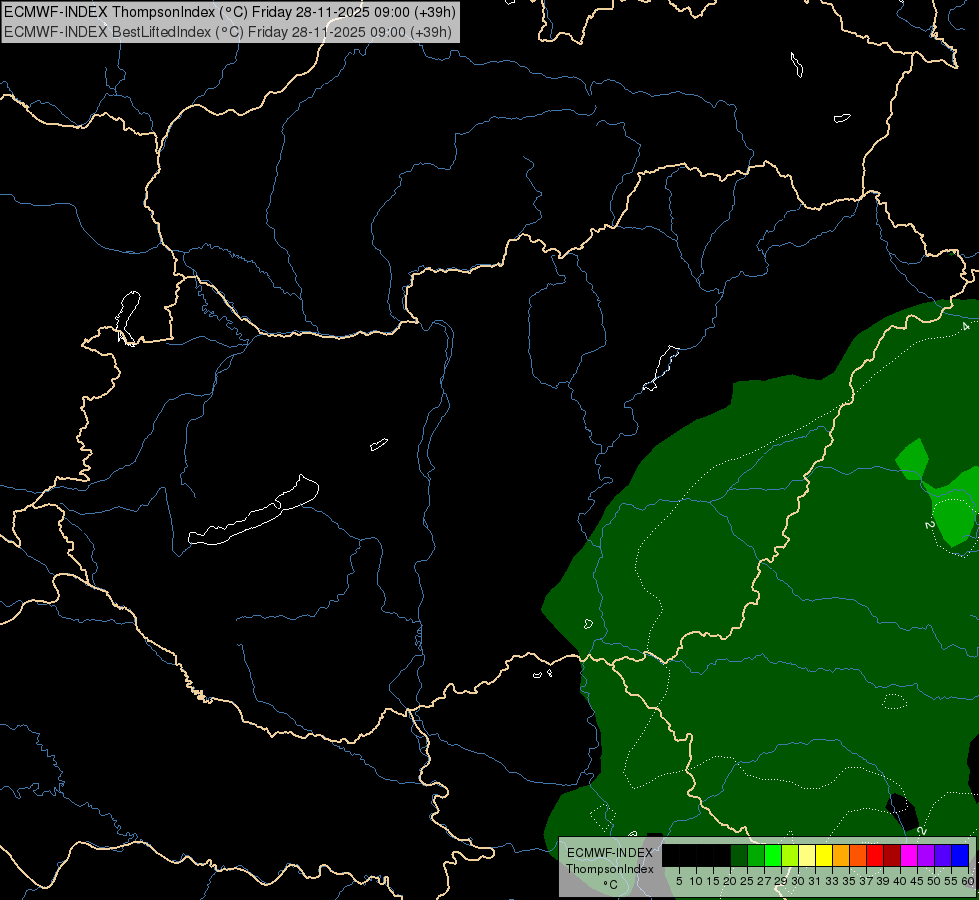Click the legend tick label 25
The image size is (979, 900).
click(747, 881)
